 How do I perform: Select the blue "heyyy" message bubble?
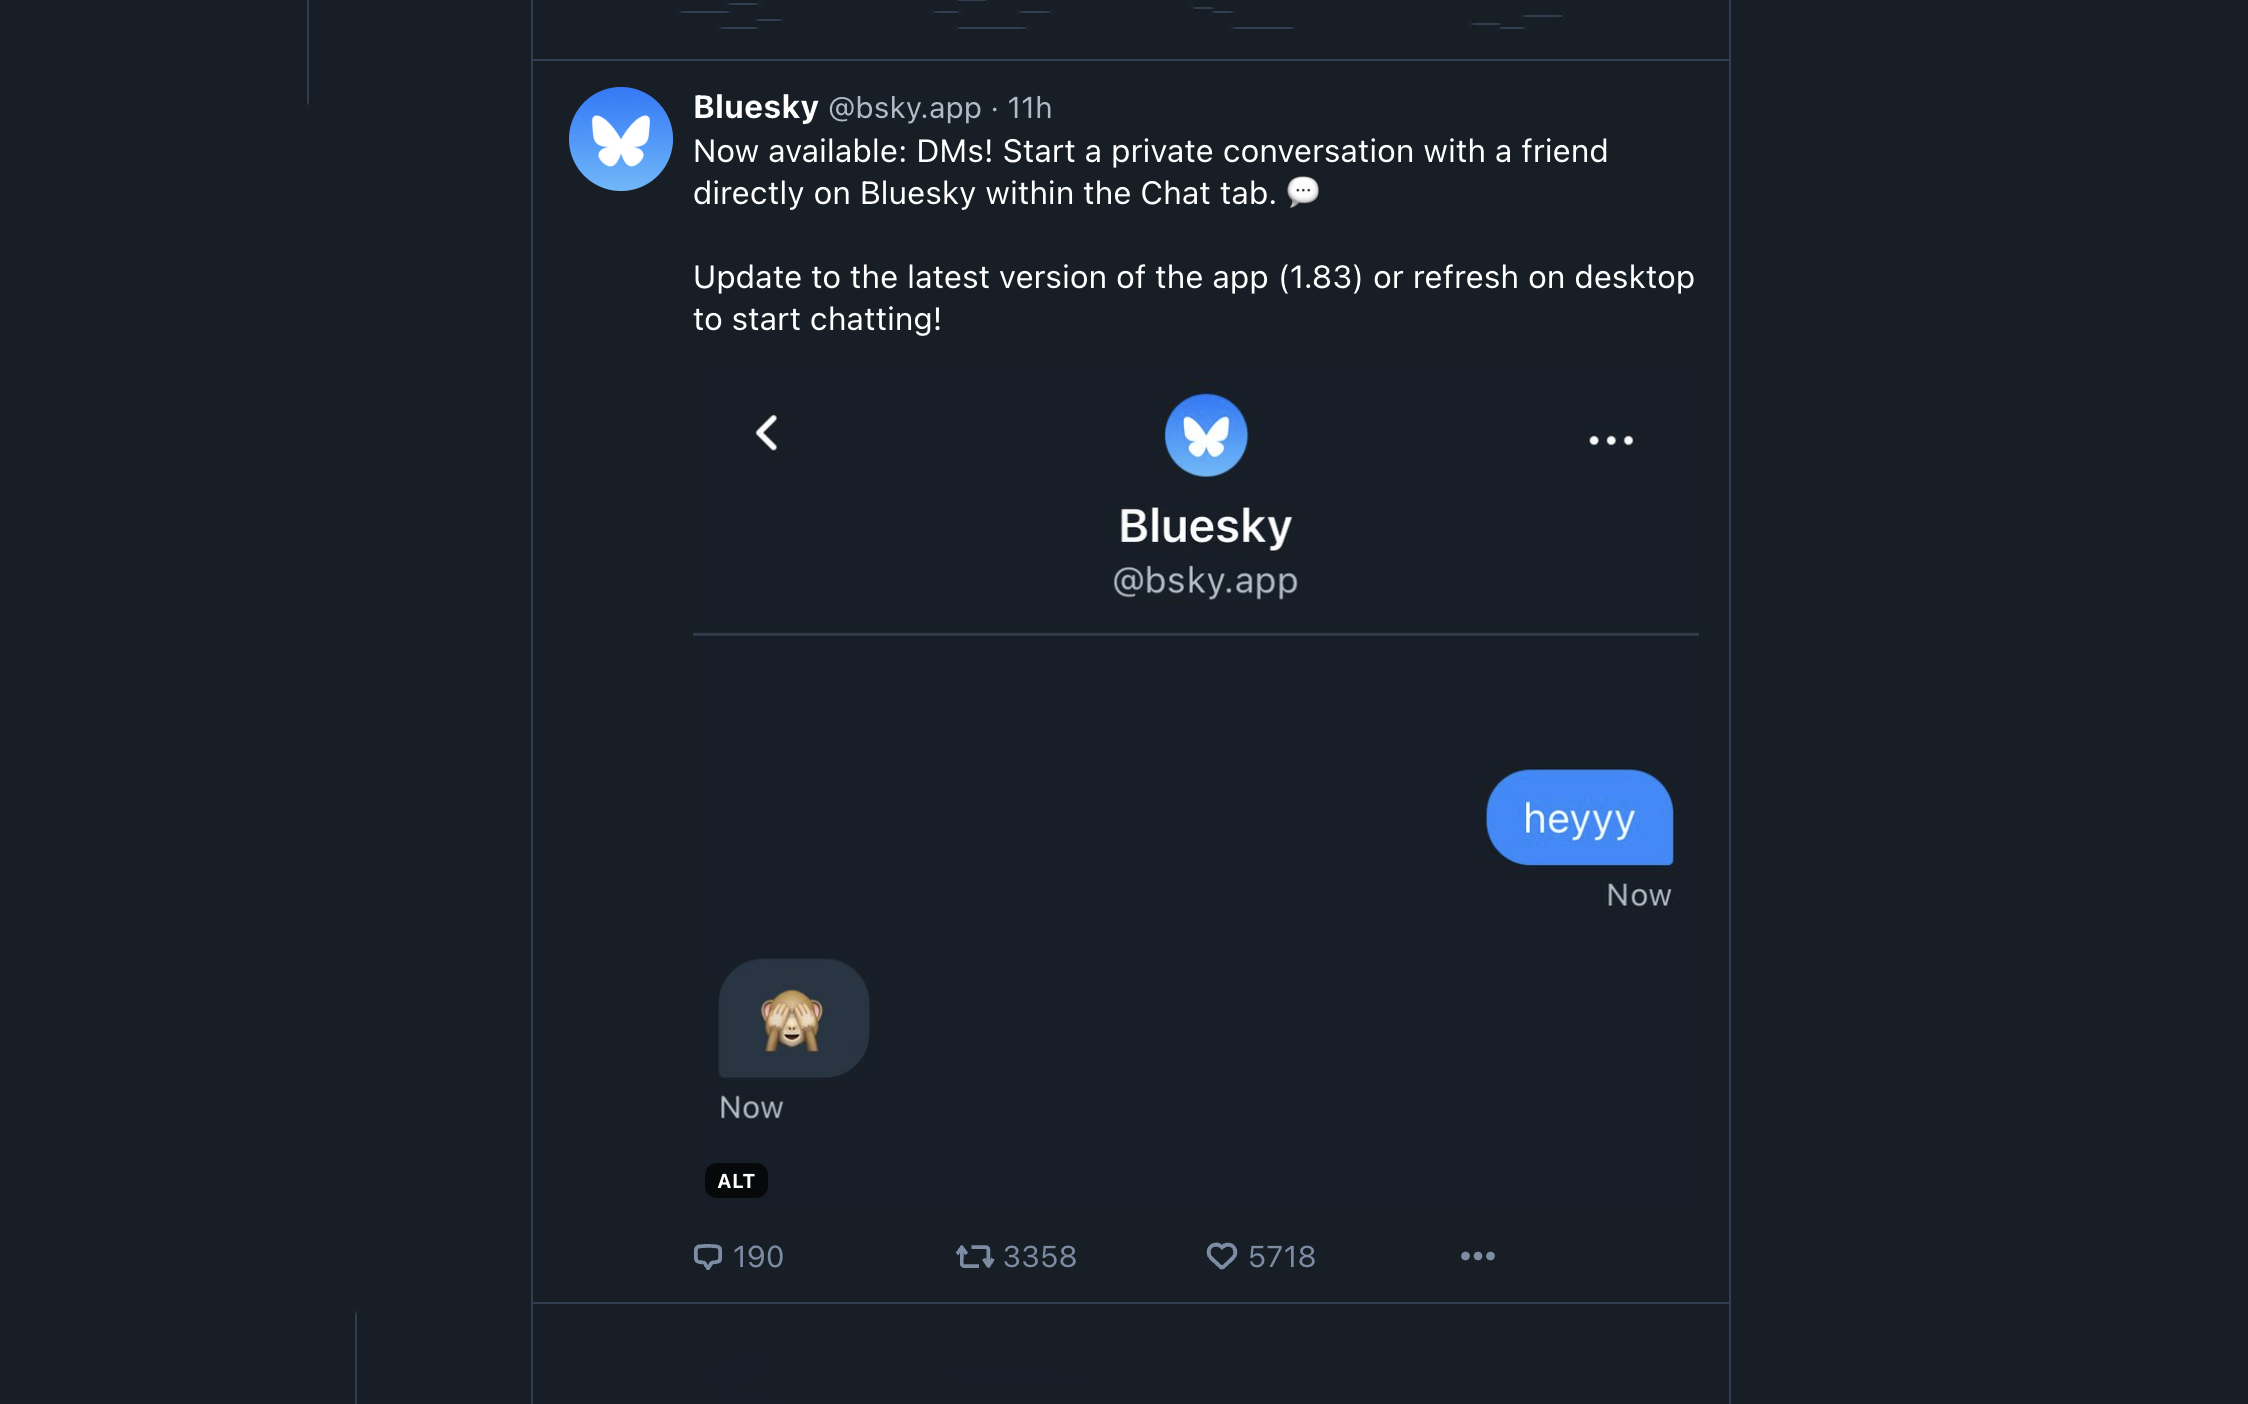1579,818
